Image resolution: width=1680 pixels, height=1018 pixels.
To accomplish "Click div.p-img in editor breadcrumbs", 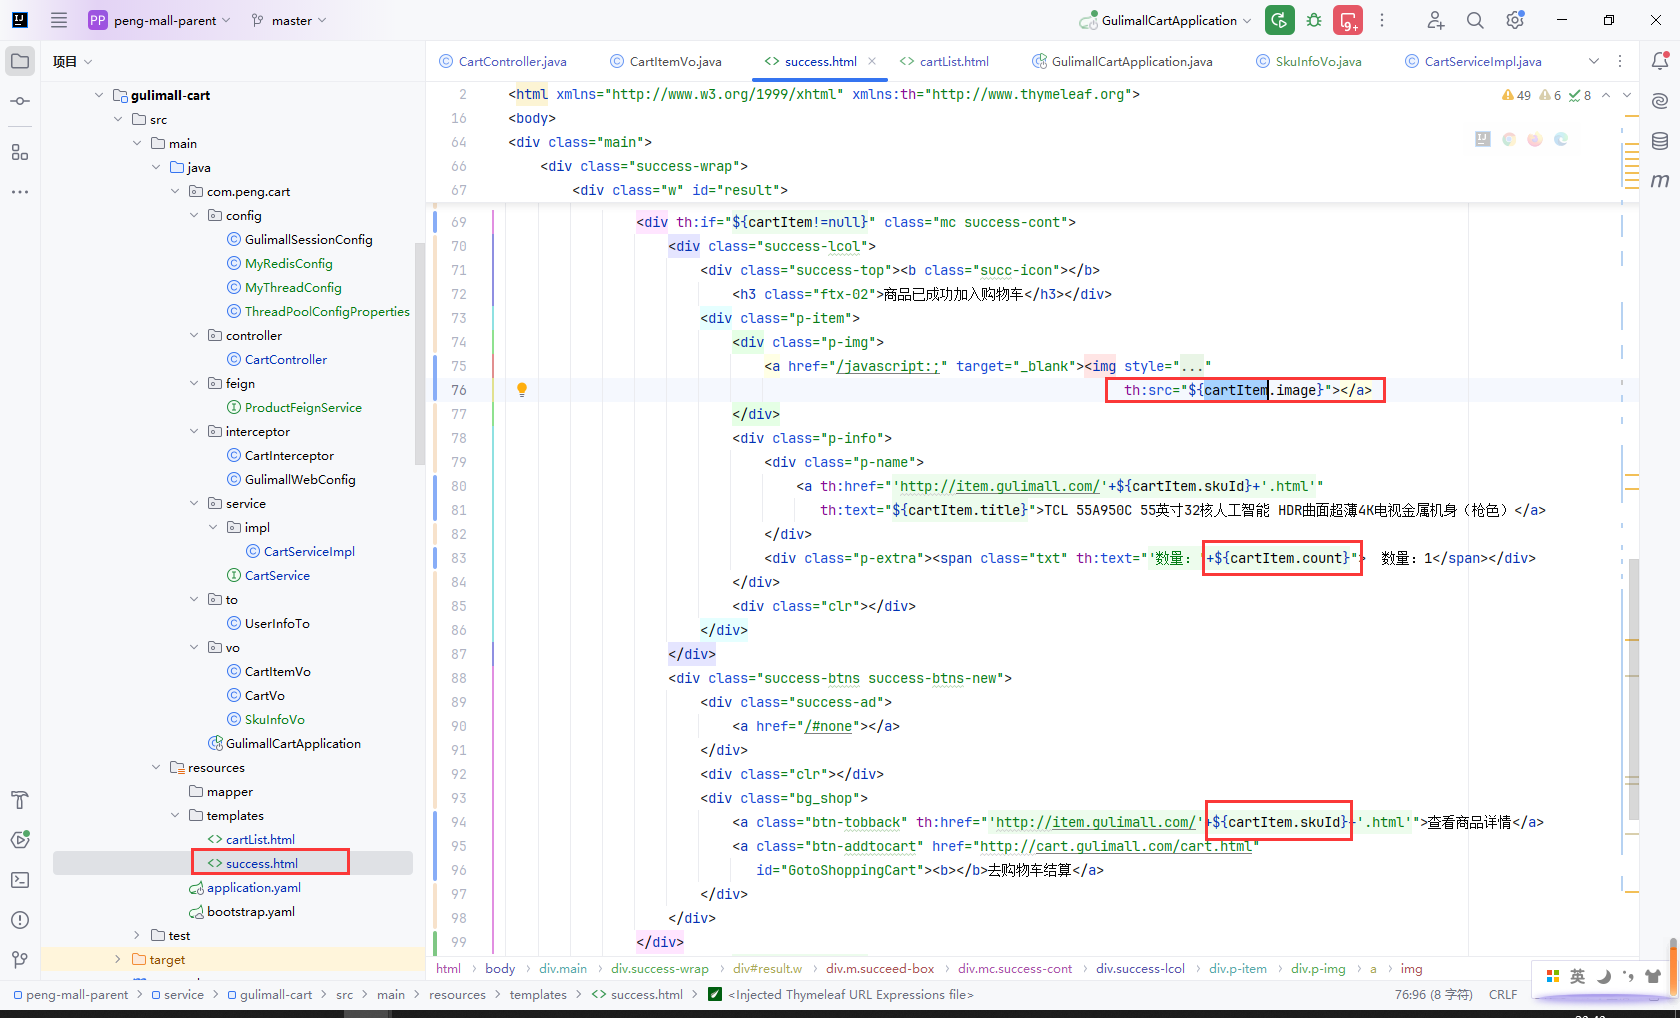I will pos(1318,968).
